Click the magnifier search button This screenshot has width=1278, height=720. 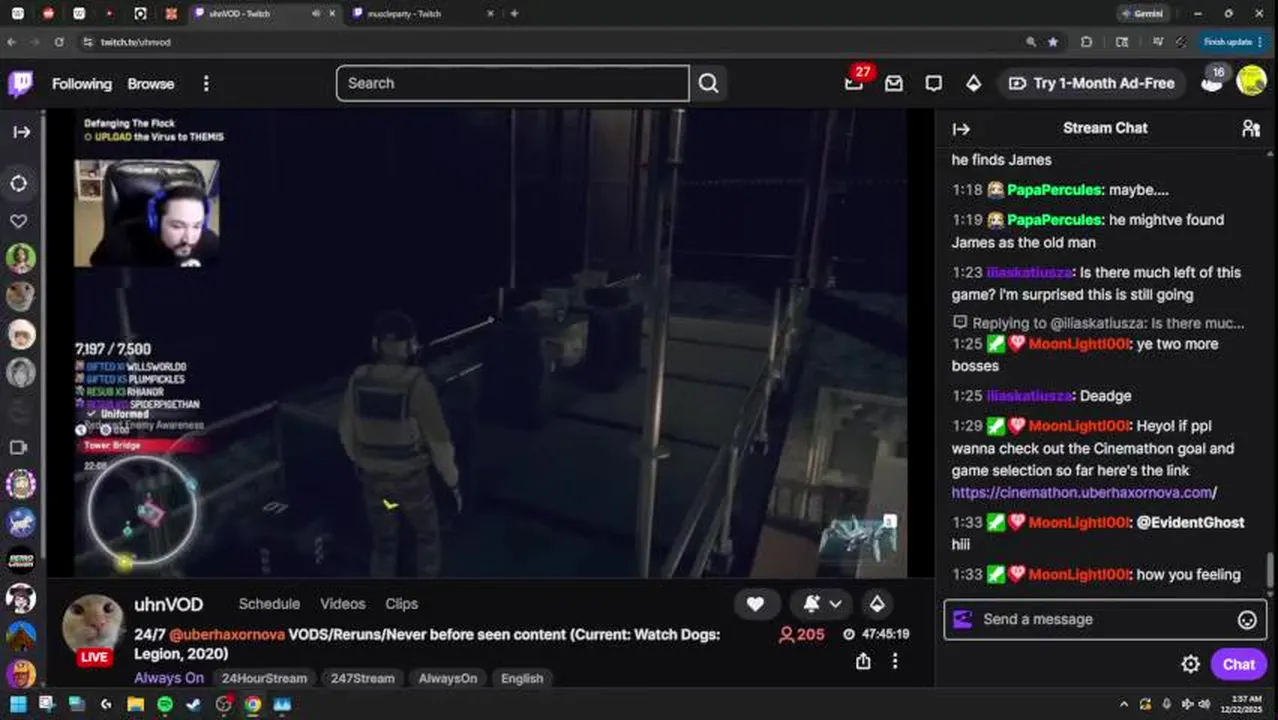[x=708, y=83]
